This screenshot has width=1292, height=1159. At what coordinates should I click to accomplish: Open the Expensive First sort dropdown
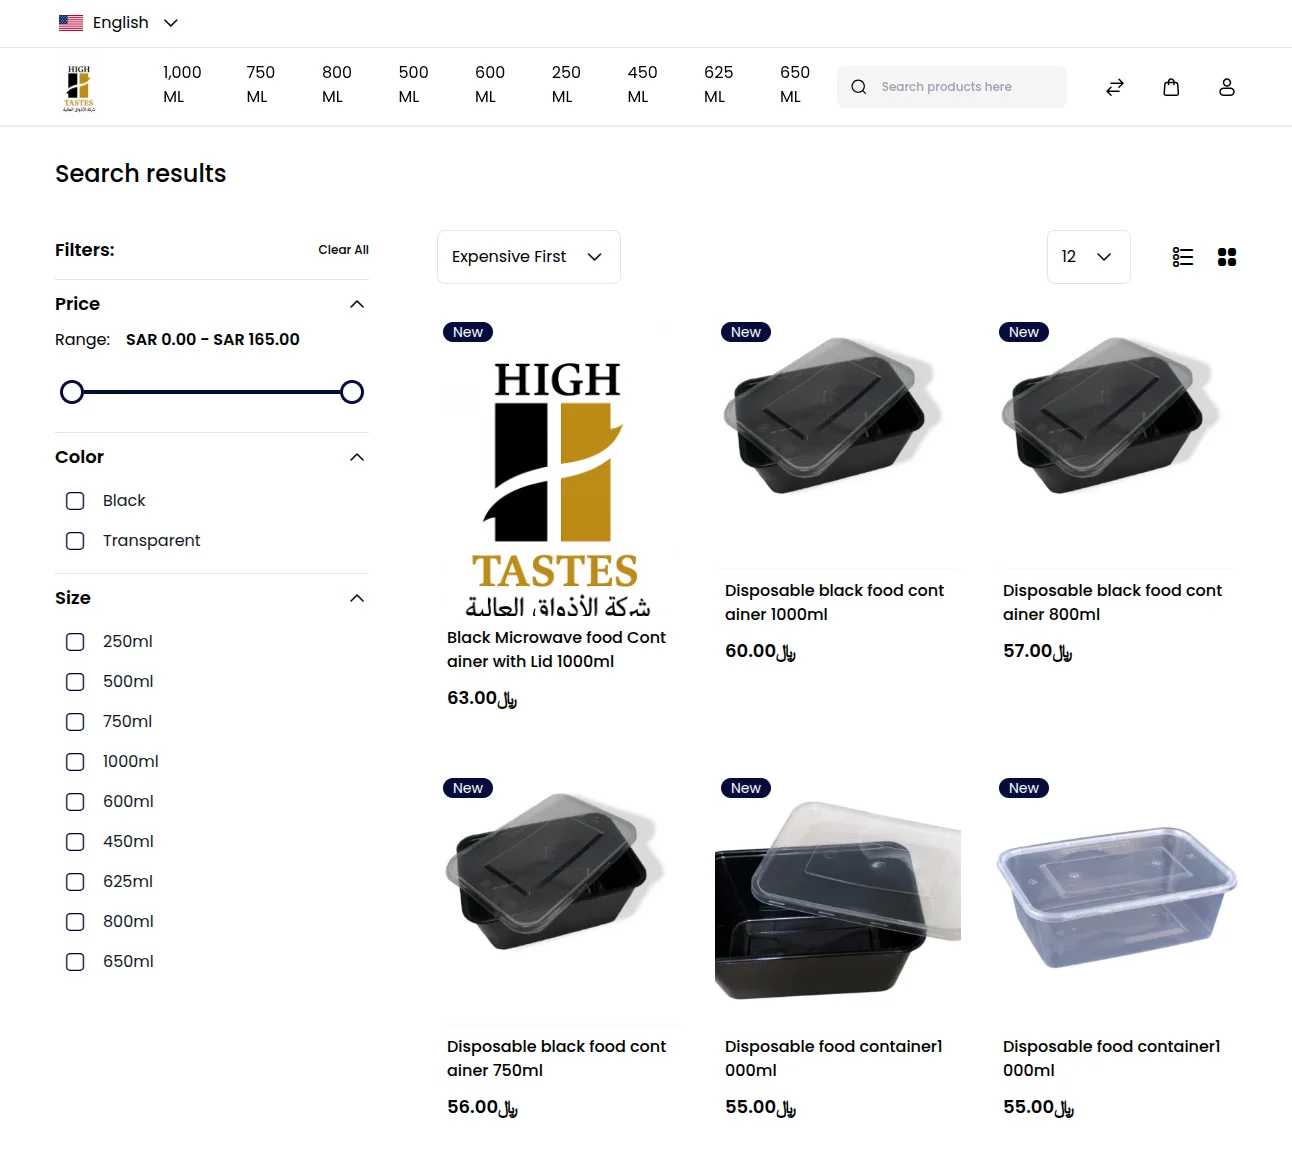(528, 257)
